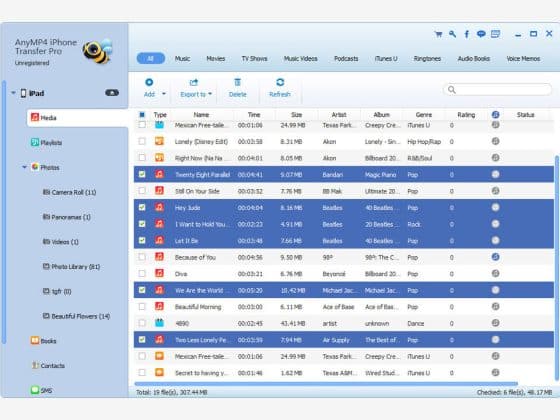
Task: Switch to the Audio Books tab
Action: 474,59
